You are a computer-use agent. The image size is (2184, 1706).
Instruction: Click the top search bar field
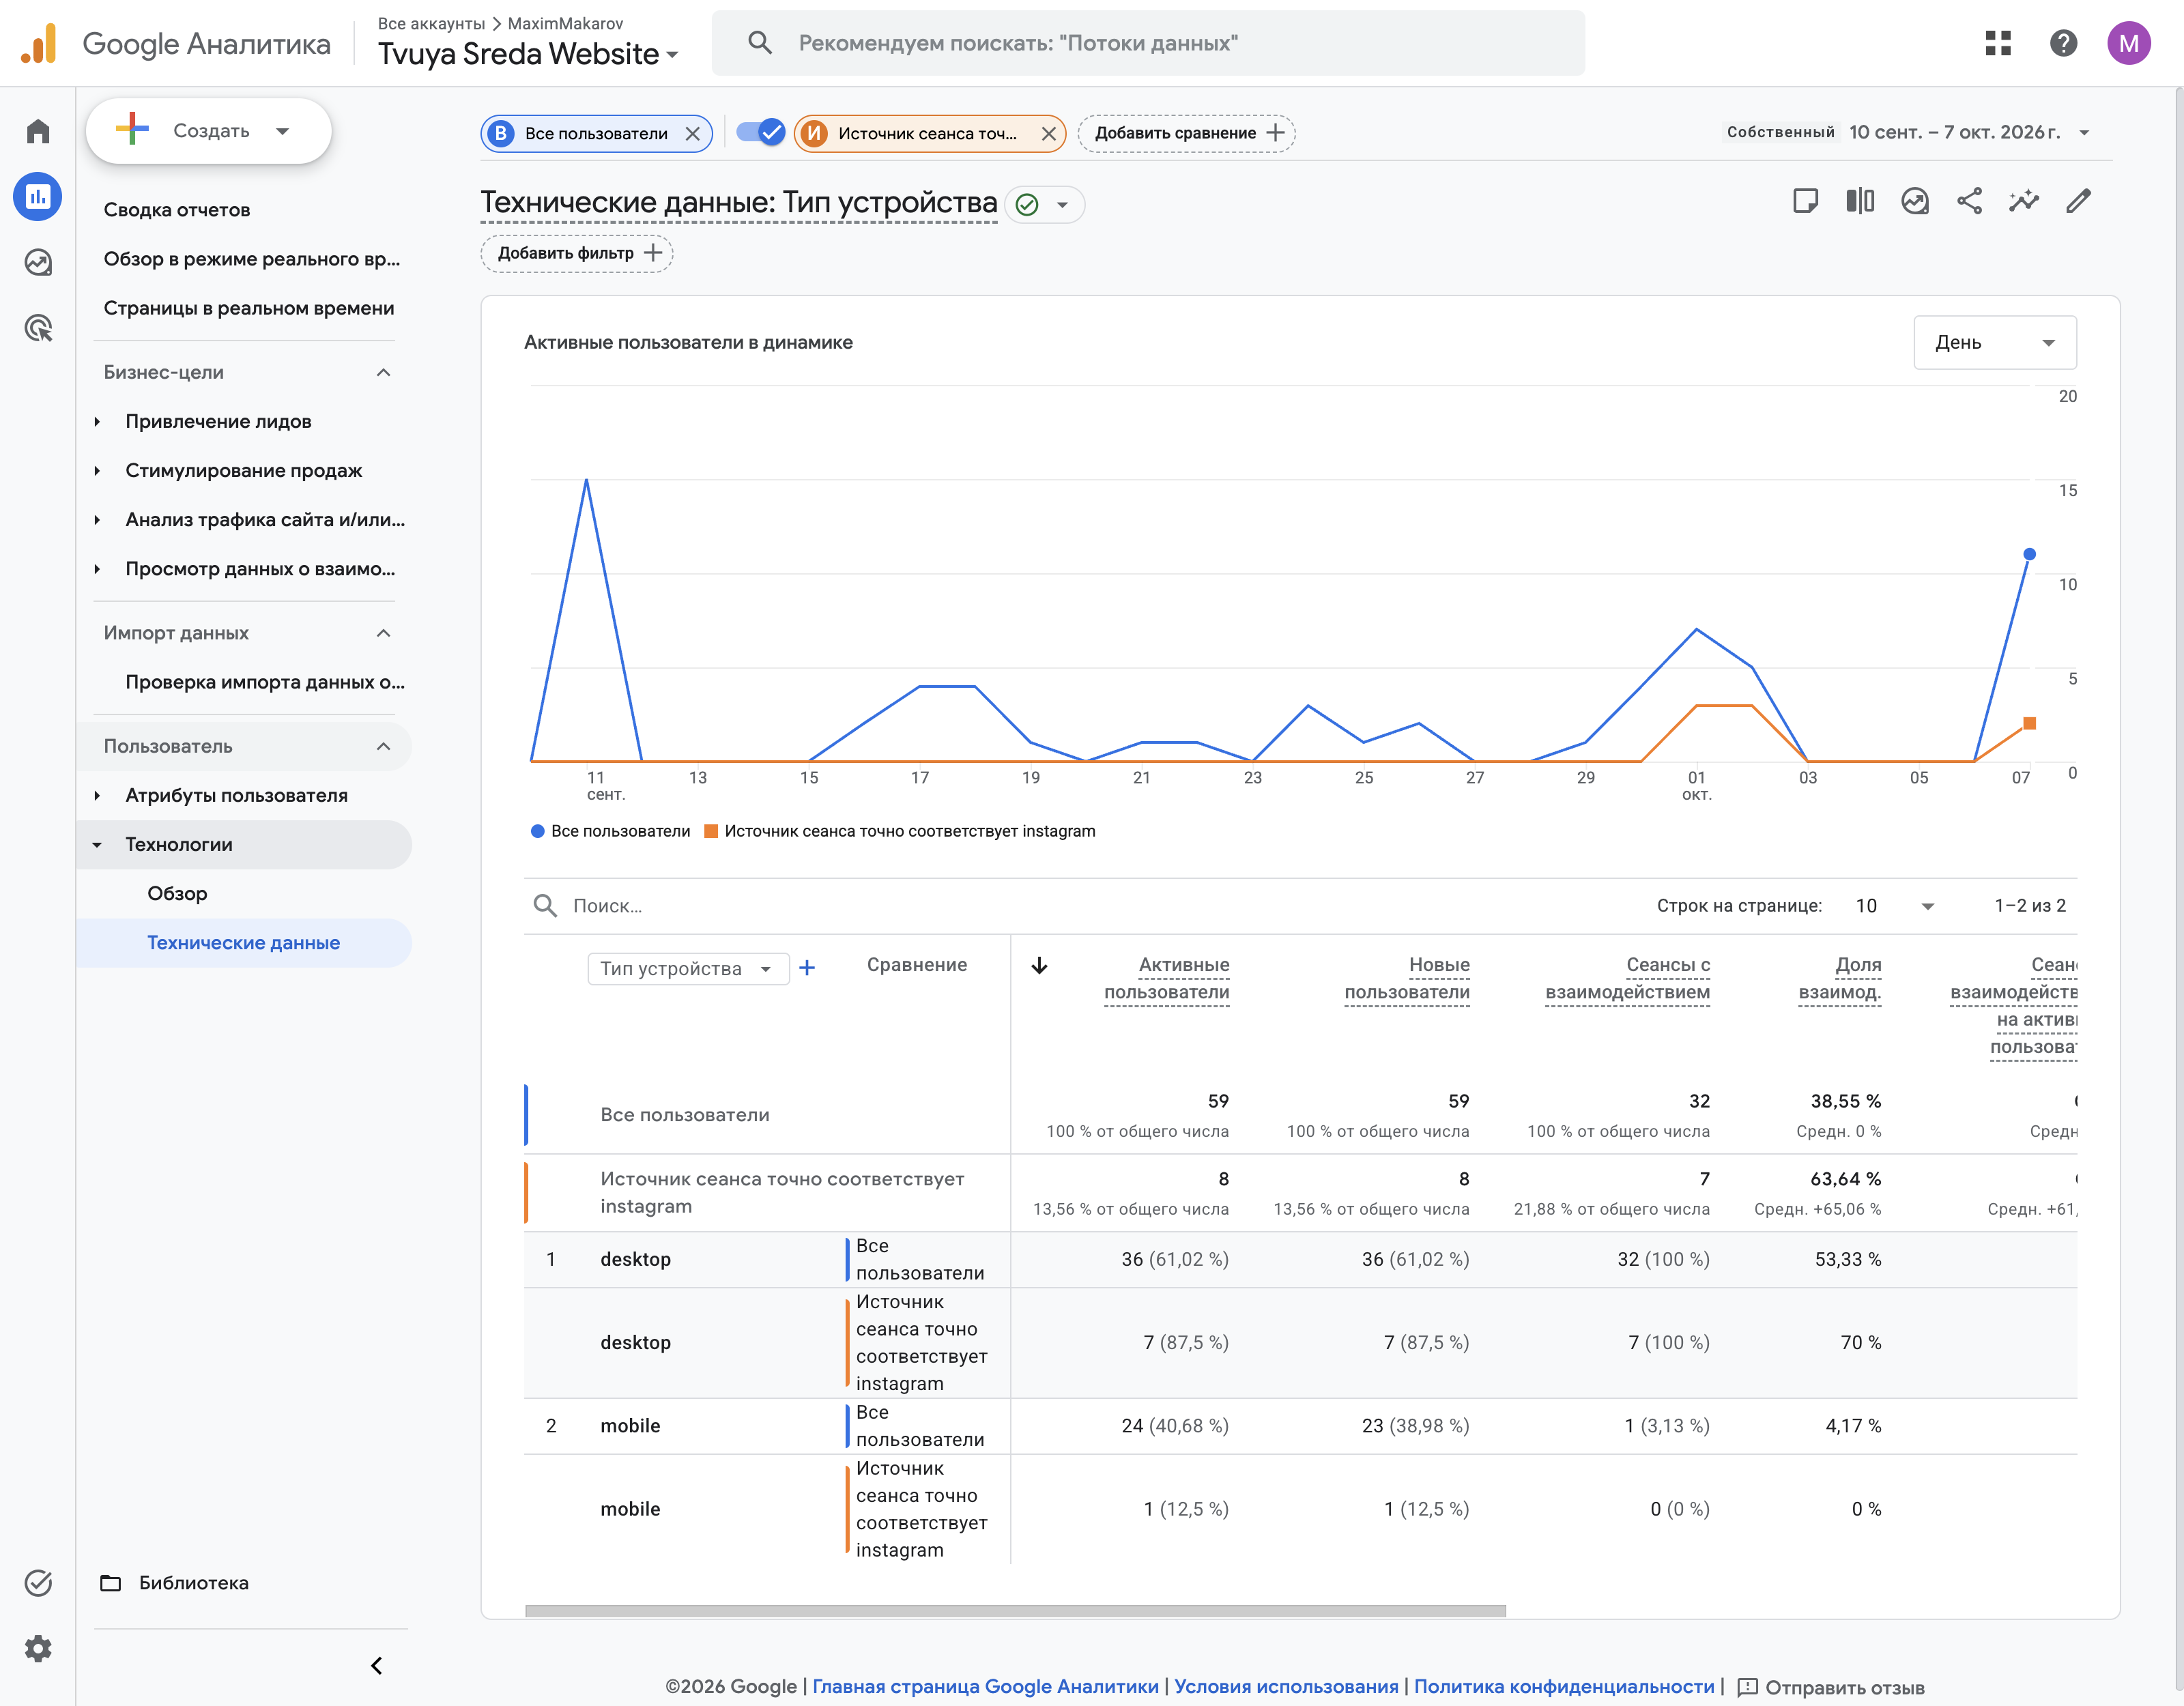coord(1148,43)
